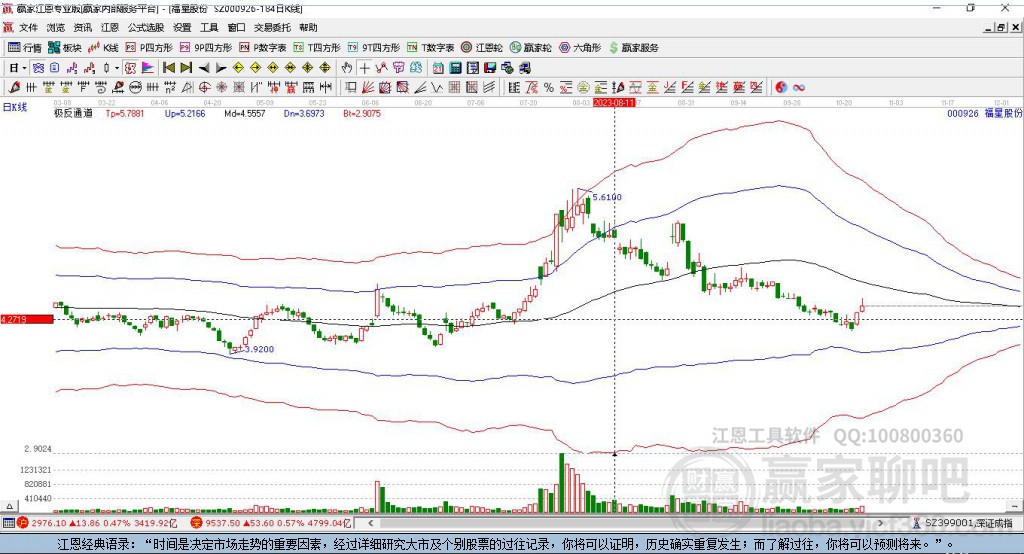Image resolution: width=1024 pixels, height=554 pixels.
Task: Click the gradient triangle chart icon
Action: [148, 68]
